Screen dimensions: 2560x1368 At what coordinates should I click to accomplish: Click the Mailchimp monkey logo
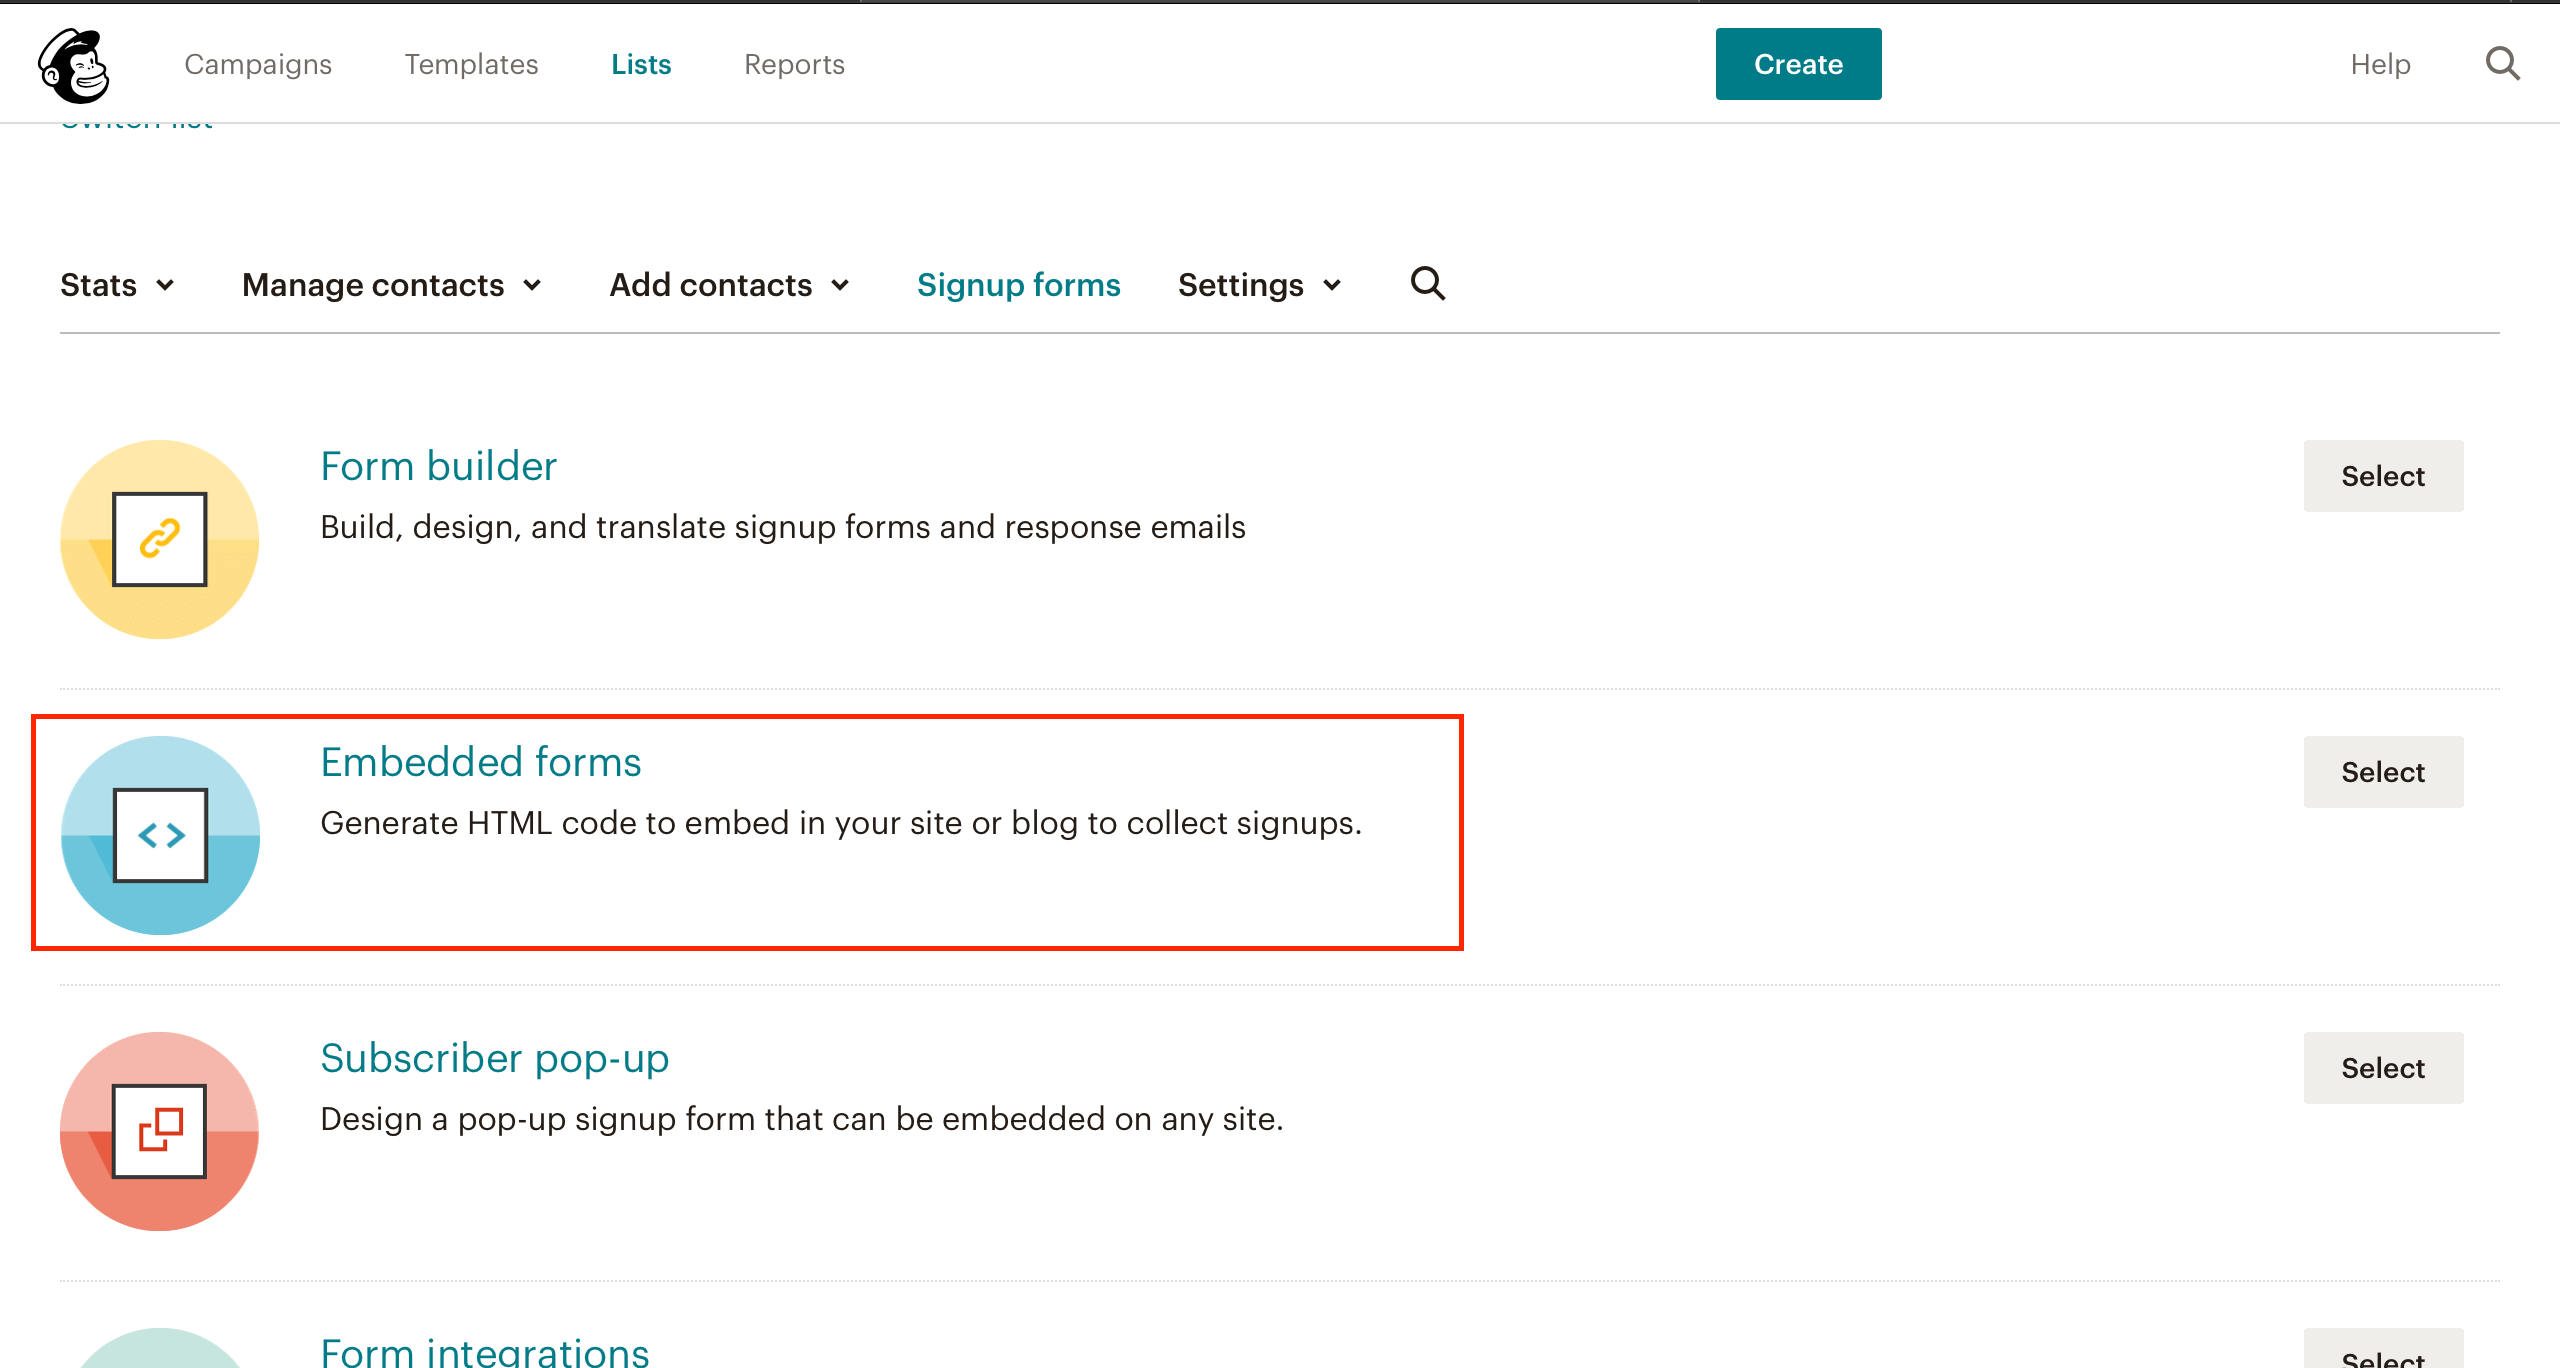pos(73,65)
